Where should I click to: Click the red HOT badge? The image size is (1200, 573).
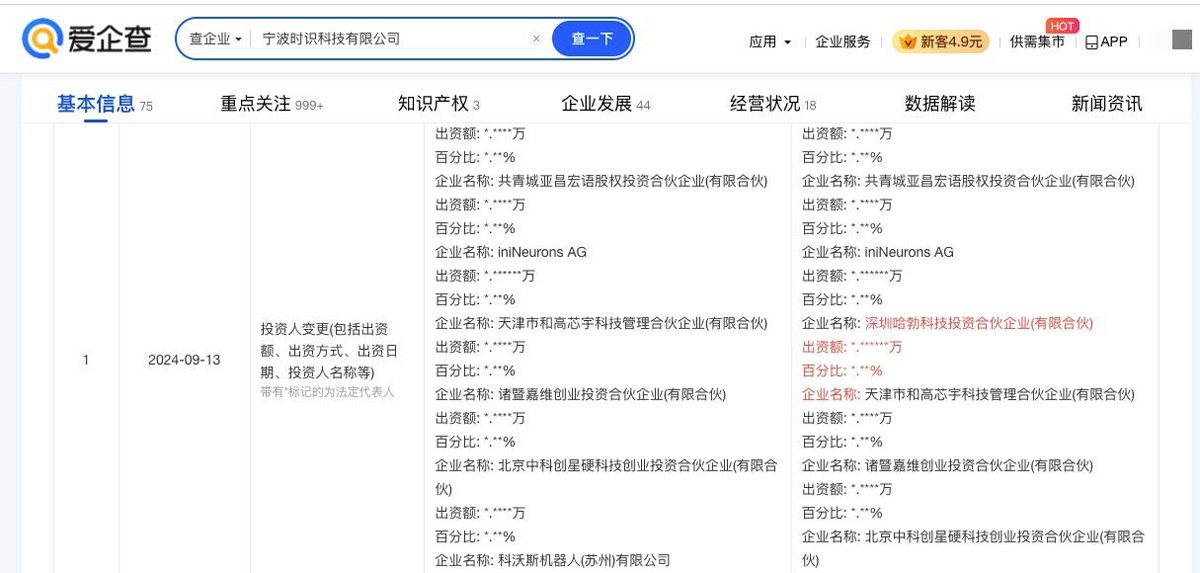1062,26
